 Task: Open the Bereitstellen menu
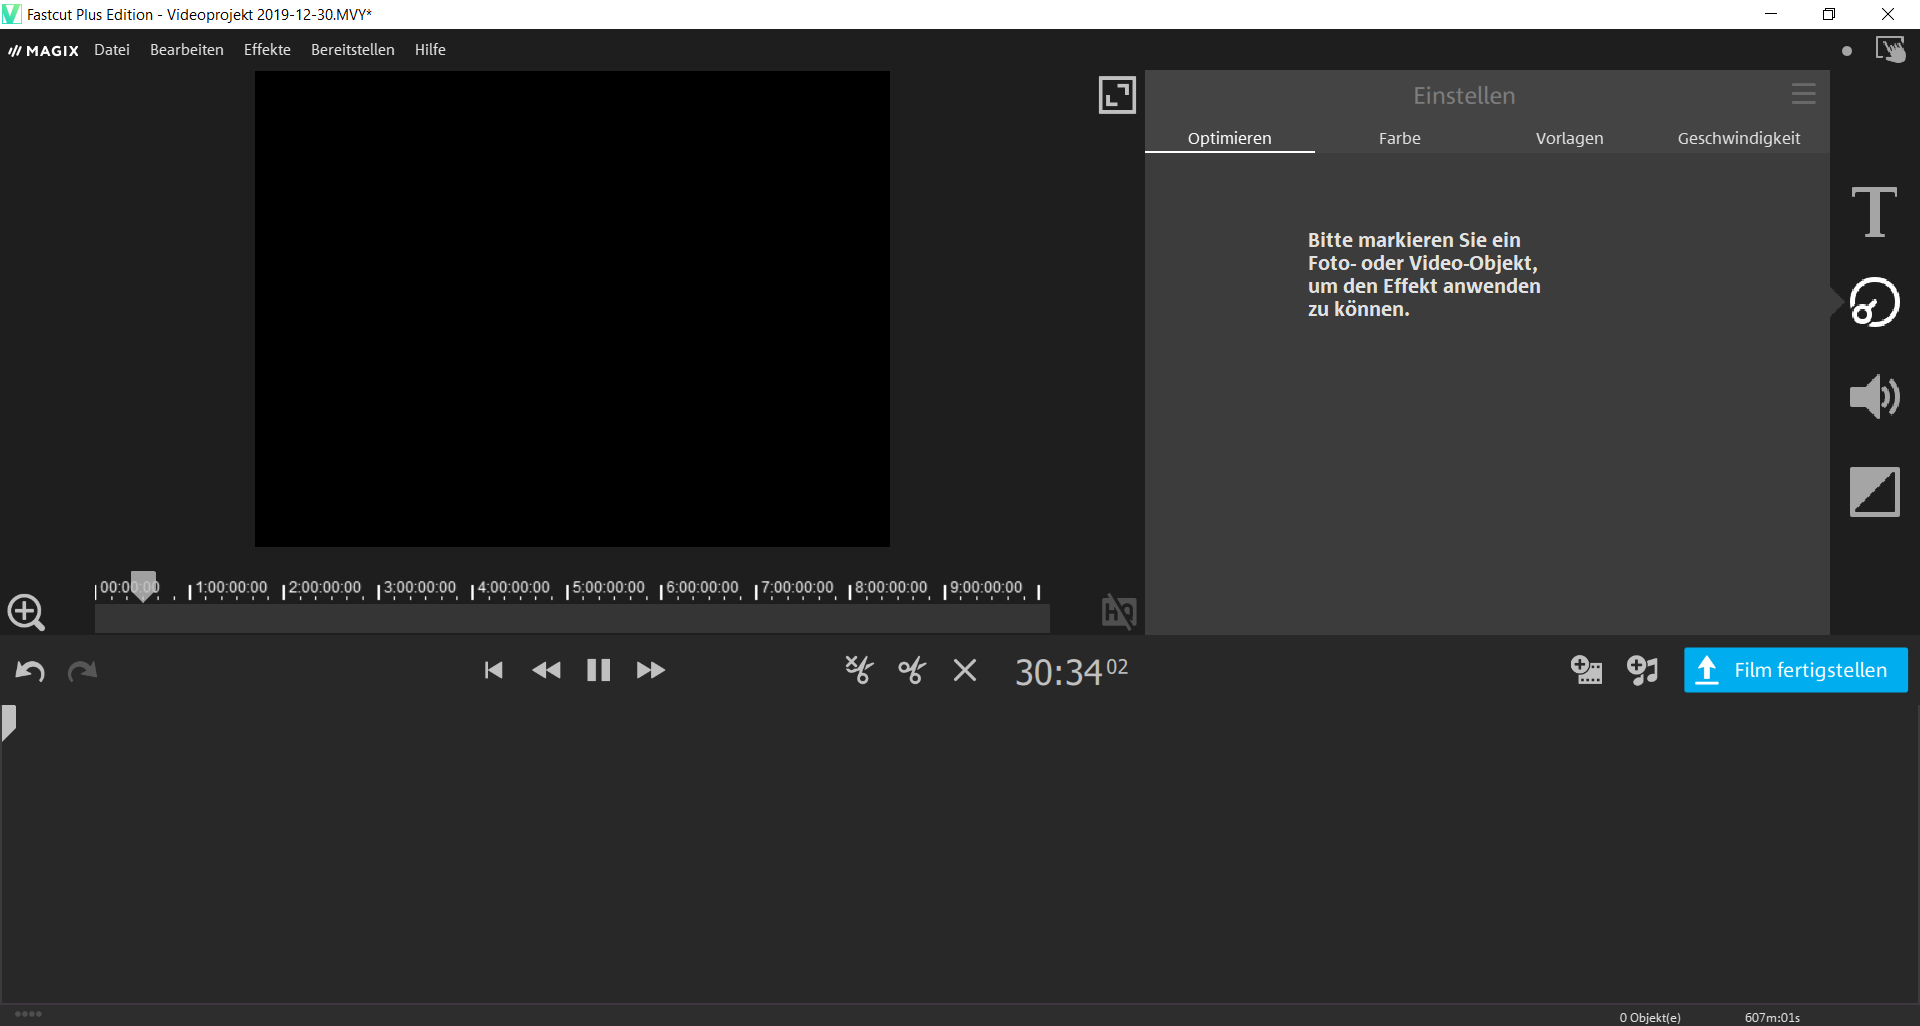tap(353, 50)
